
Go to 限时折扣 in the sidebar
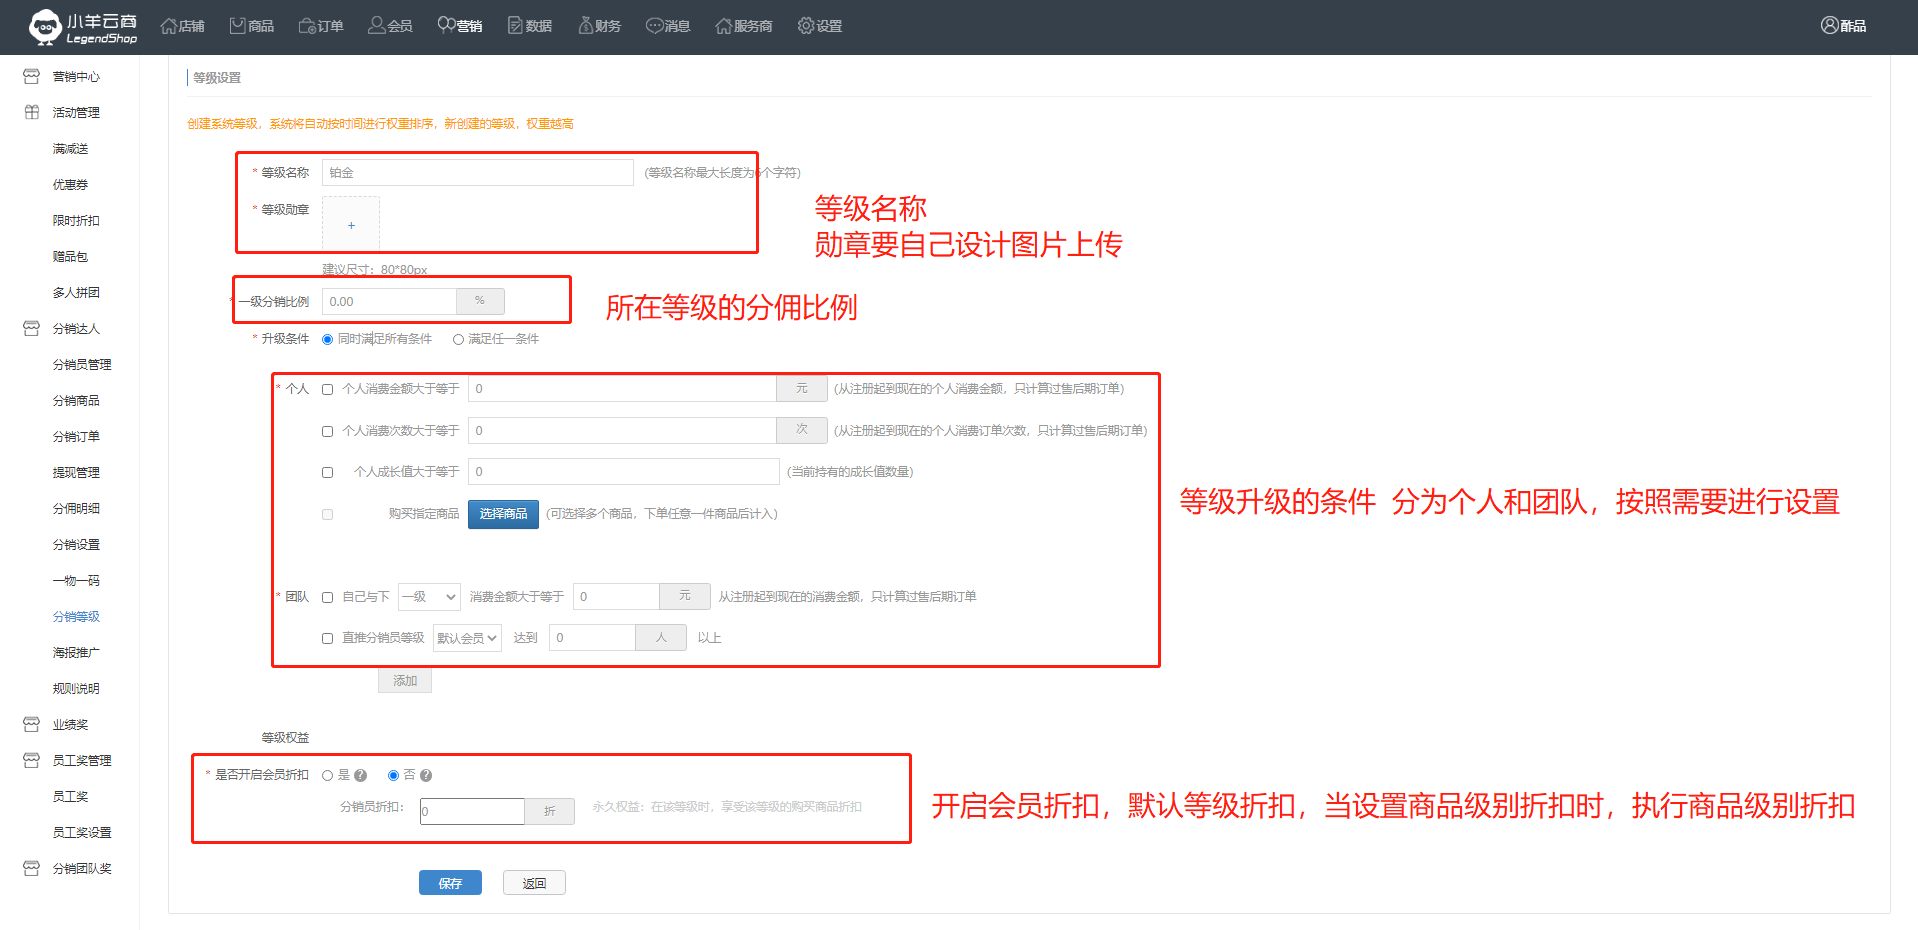pos(76,221)
